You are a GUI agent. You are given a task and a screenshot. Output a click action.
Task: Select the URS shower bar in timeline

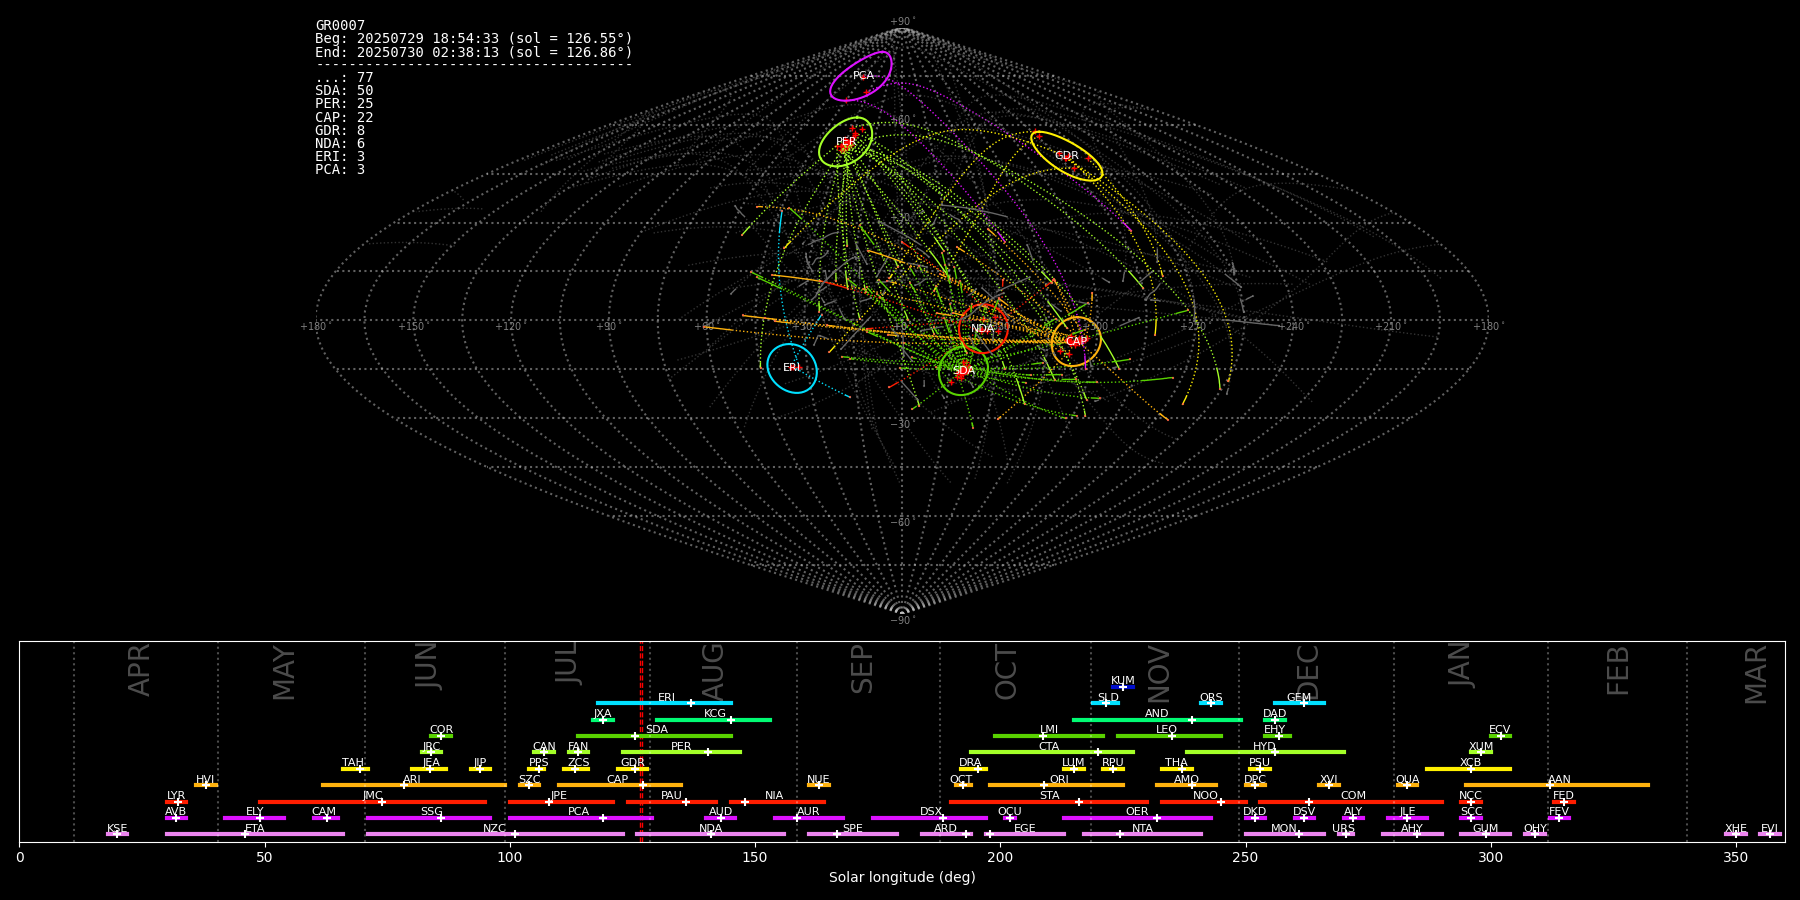tap(1346, 834)
